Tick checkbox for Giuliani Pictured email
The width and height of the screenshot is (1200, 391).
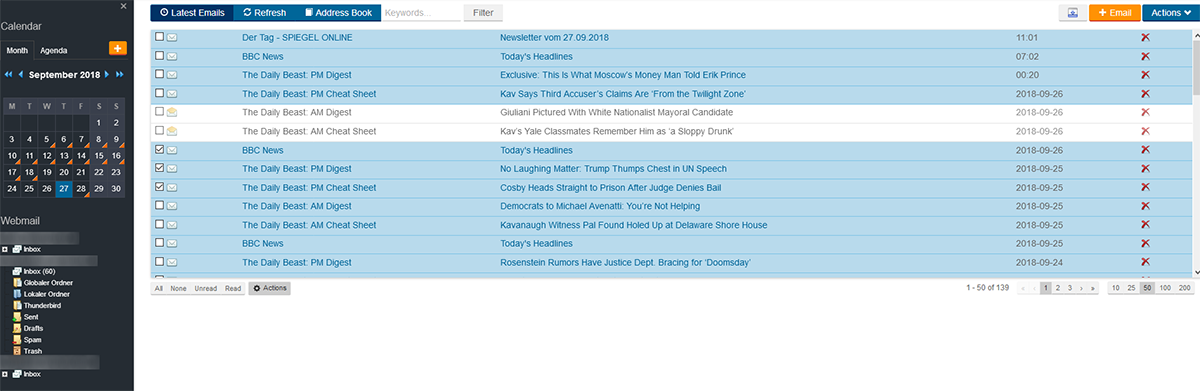(x=160, y=112)
